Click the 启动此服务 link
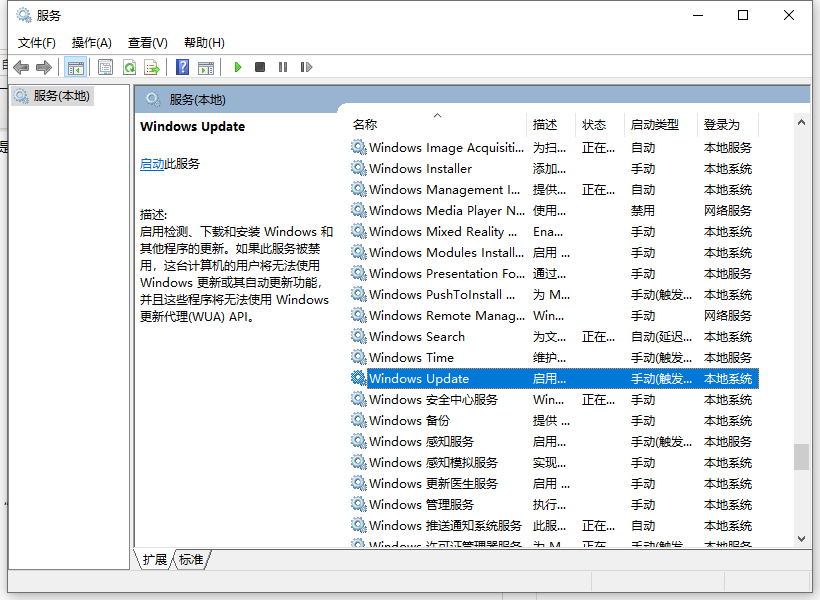Viewport: 820px width, 600px height. (x=155, y=163)
